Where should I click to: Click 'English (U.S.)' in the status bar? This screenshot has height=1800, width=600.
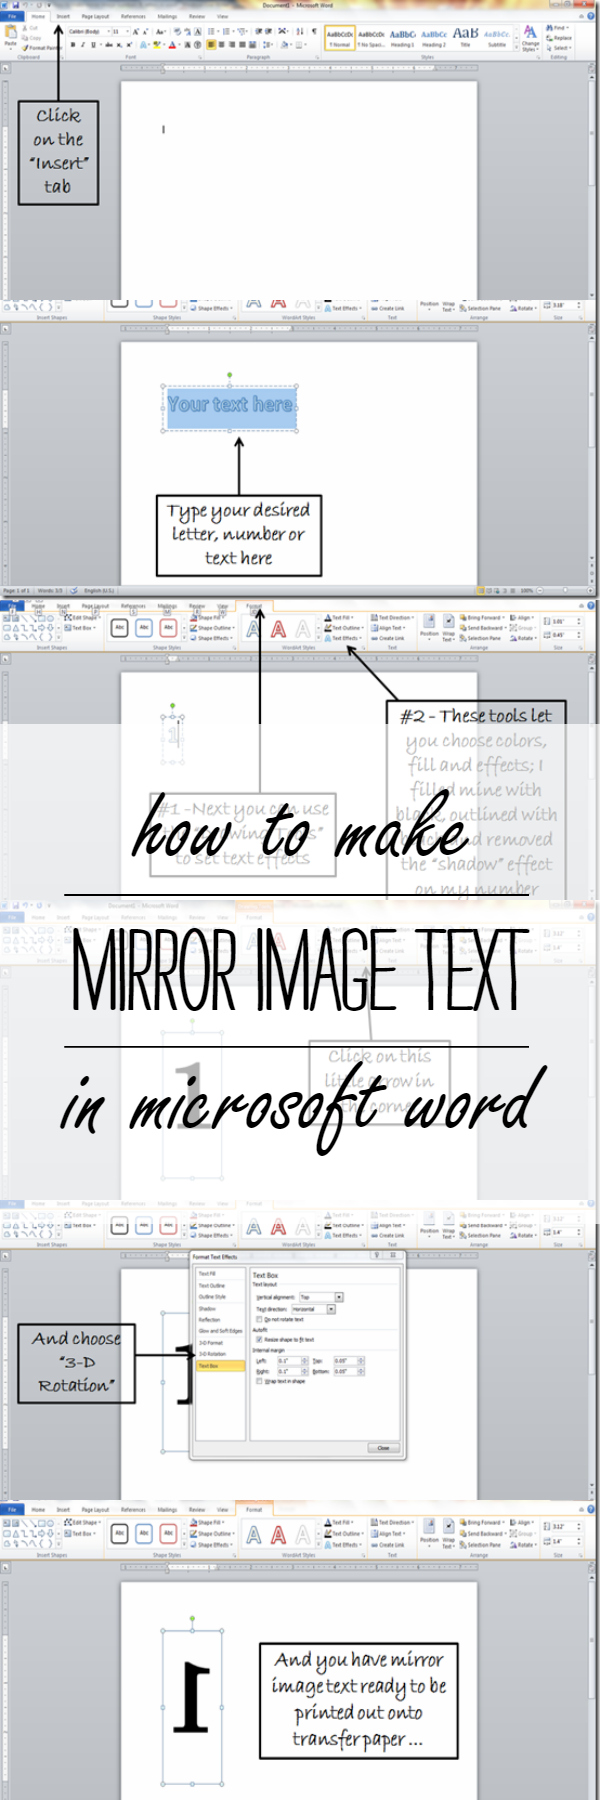[x=99, y=592]
